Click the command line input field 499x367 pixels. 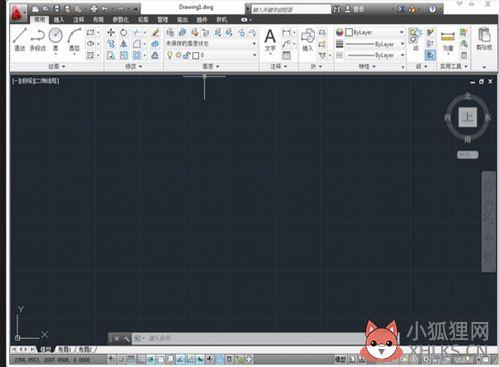pyautogui.click(x=248, y=338)
